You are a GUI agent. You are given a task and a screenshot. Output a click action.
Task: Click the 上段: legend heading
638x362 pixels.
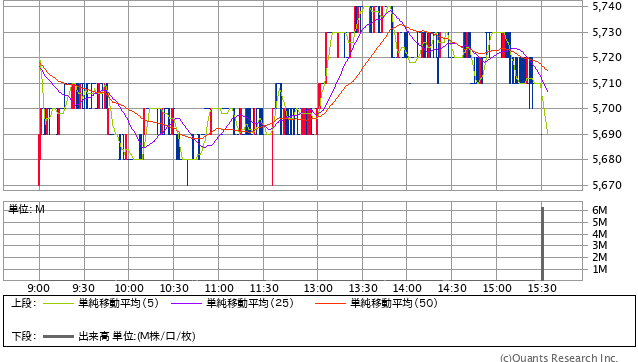(24, 303)
